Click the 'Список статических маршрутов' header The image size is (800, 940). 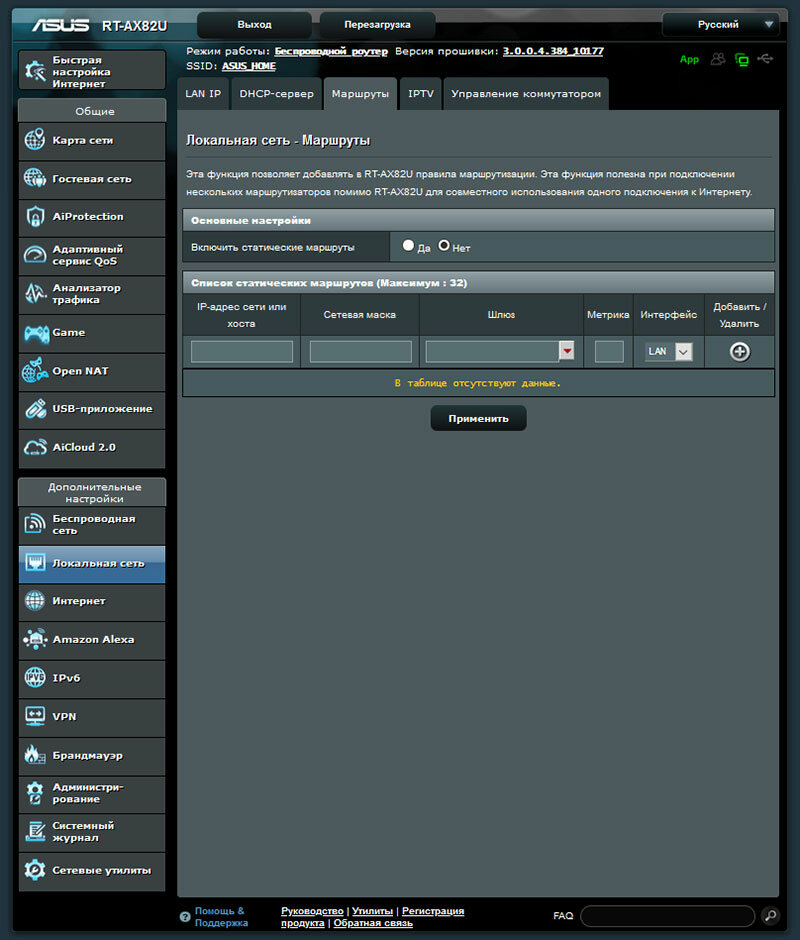pos(479,283)
